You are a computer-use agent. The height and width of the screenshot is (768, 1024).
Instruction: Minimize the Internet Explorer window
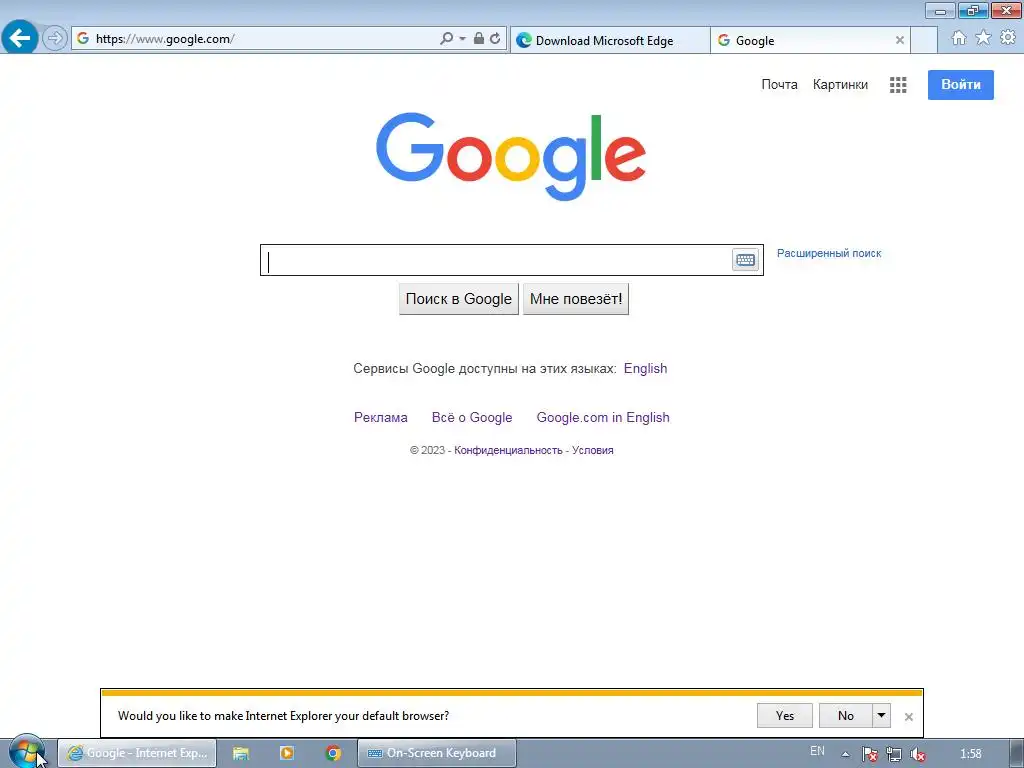[940, 10]
